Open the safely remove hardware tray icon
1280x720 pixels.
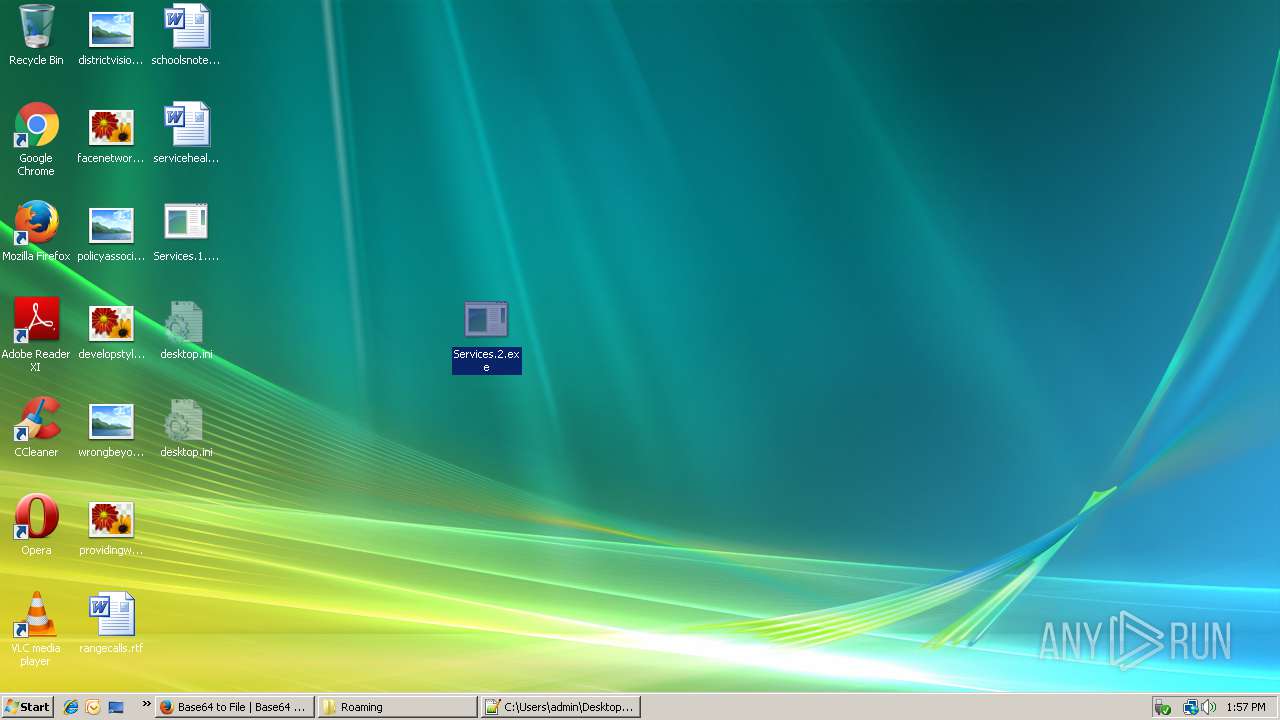coord(1162,707)
